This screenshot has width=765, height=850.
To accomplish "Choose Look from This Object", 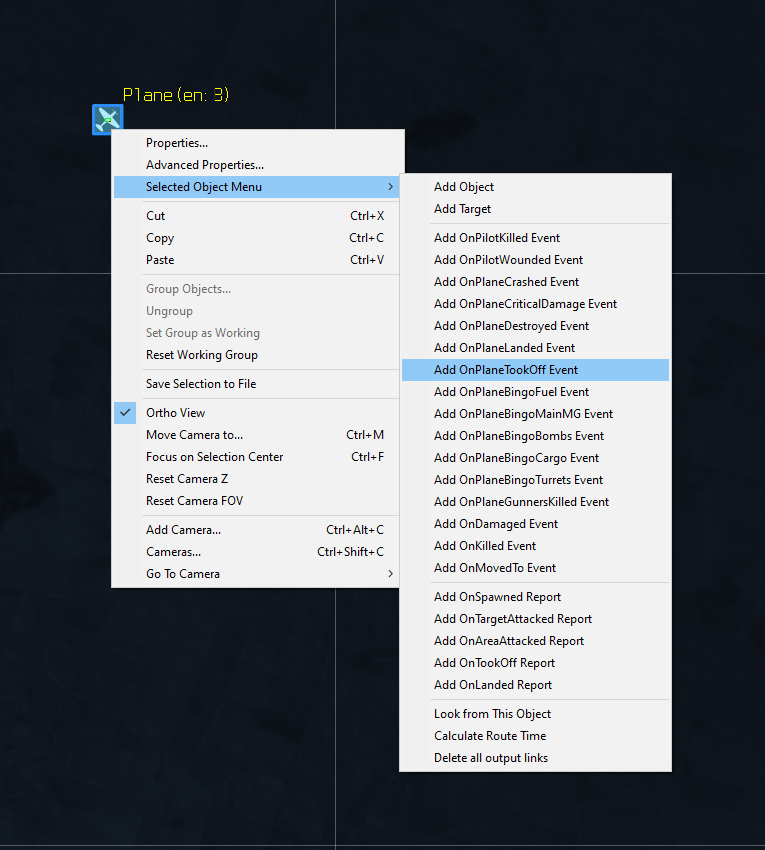I will pos(492,714).
